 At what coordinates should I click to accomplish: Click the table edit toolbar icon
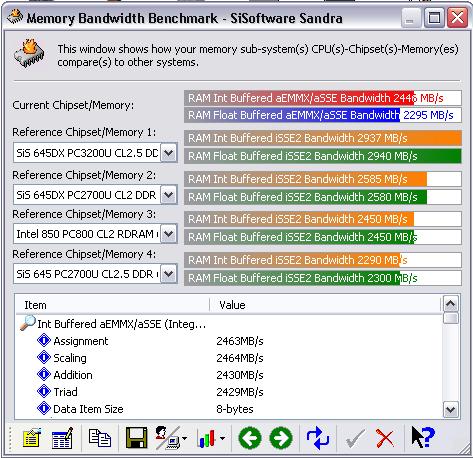pyautogui.click(x=62, y=438)
